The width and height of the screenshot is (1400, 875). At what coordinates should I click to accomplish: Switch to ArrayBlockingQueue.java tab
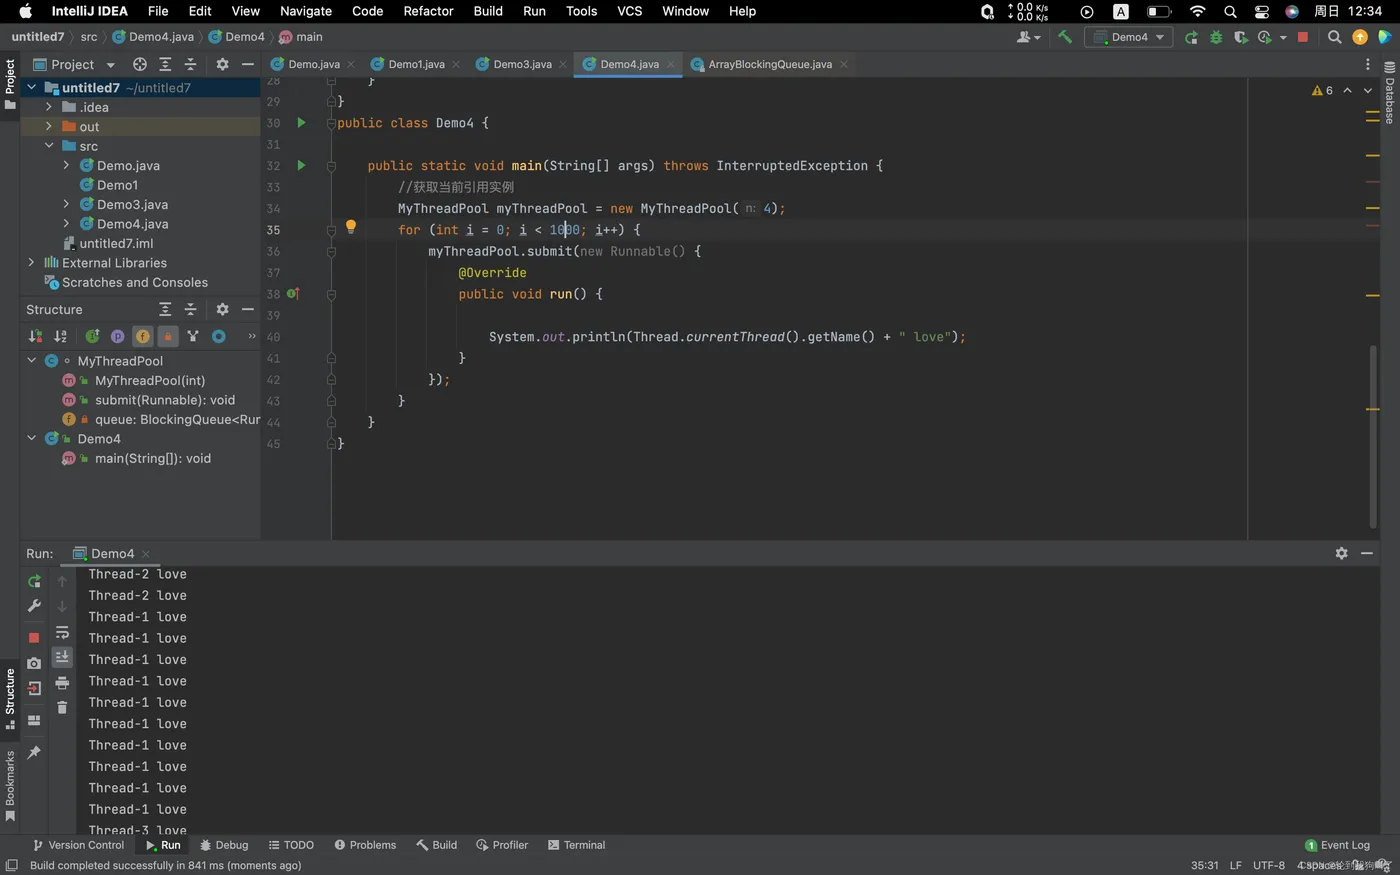[770, 64]
